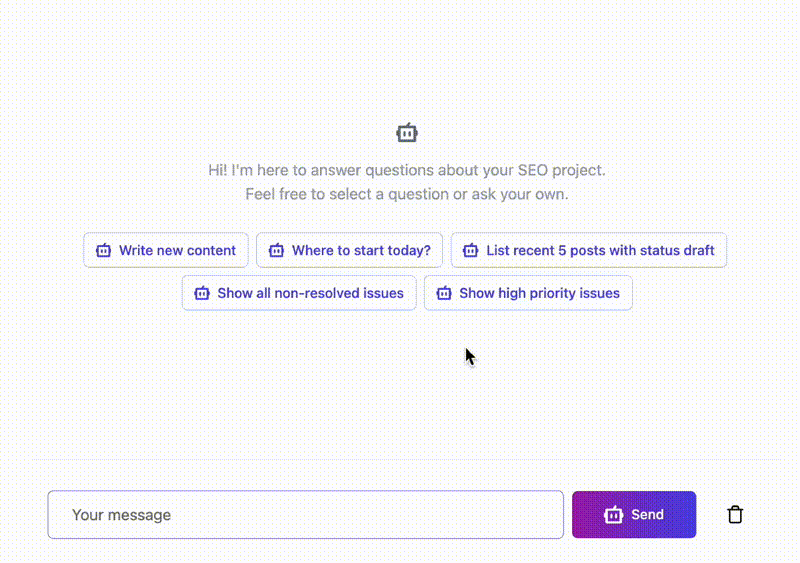Click robot icon beside "List recent 5 posts"
This screenshot has height=563, width=800.
(x=471, y=251)
